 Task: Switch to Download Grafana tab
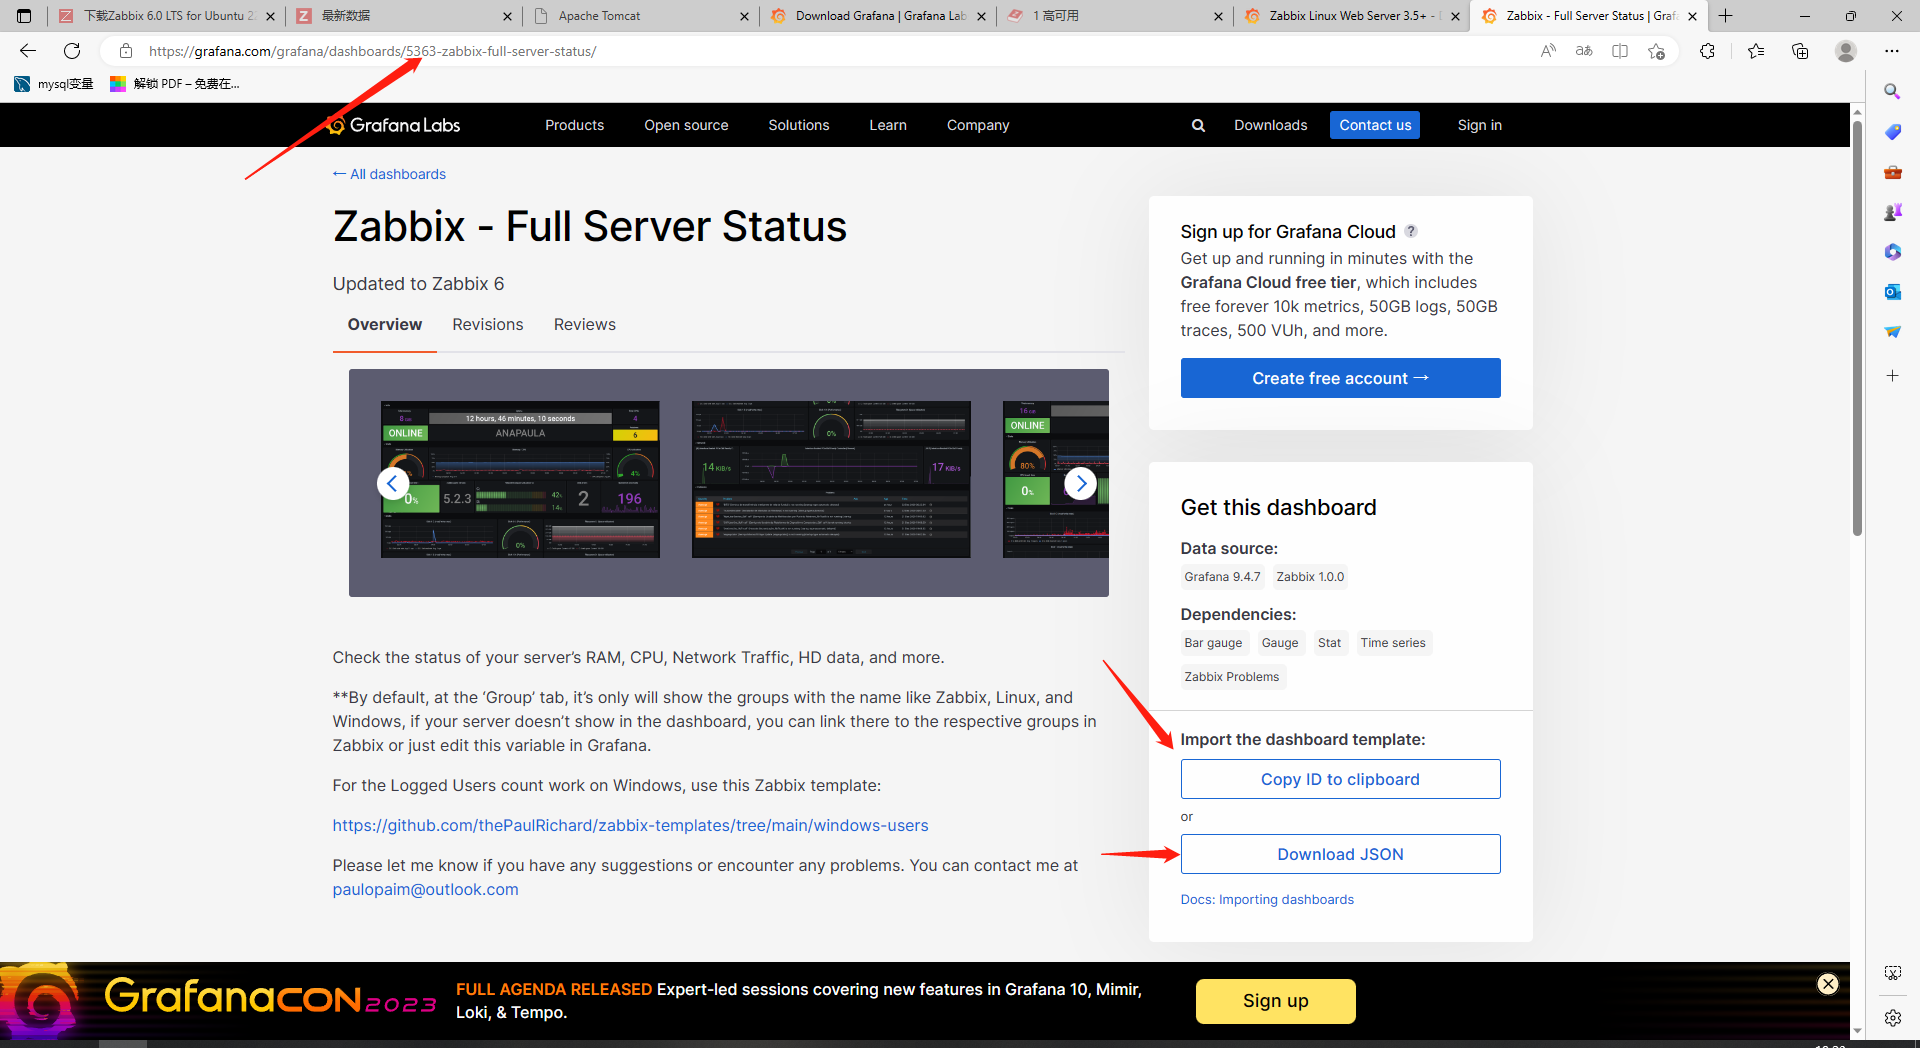[877, 16]
